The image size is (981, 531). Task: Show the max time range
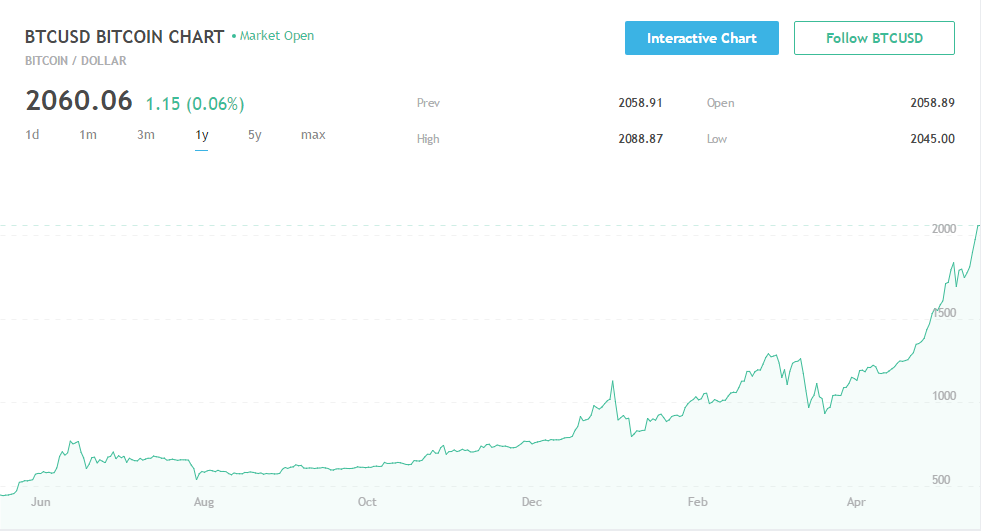pyautogui.click(x=313, y=134)
